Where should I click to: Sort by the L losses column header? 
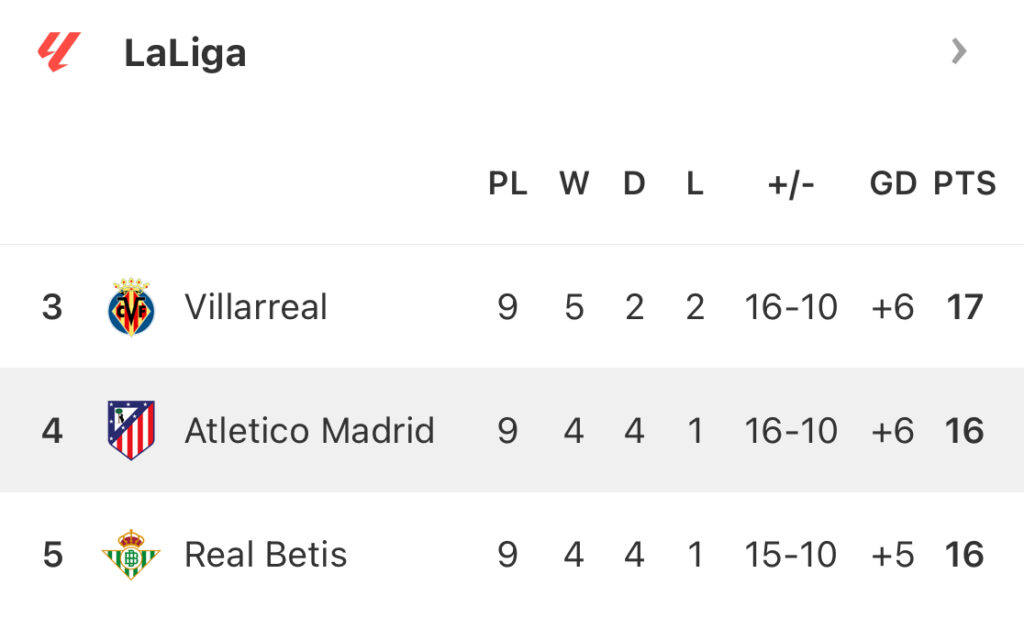point(694,184)
